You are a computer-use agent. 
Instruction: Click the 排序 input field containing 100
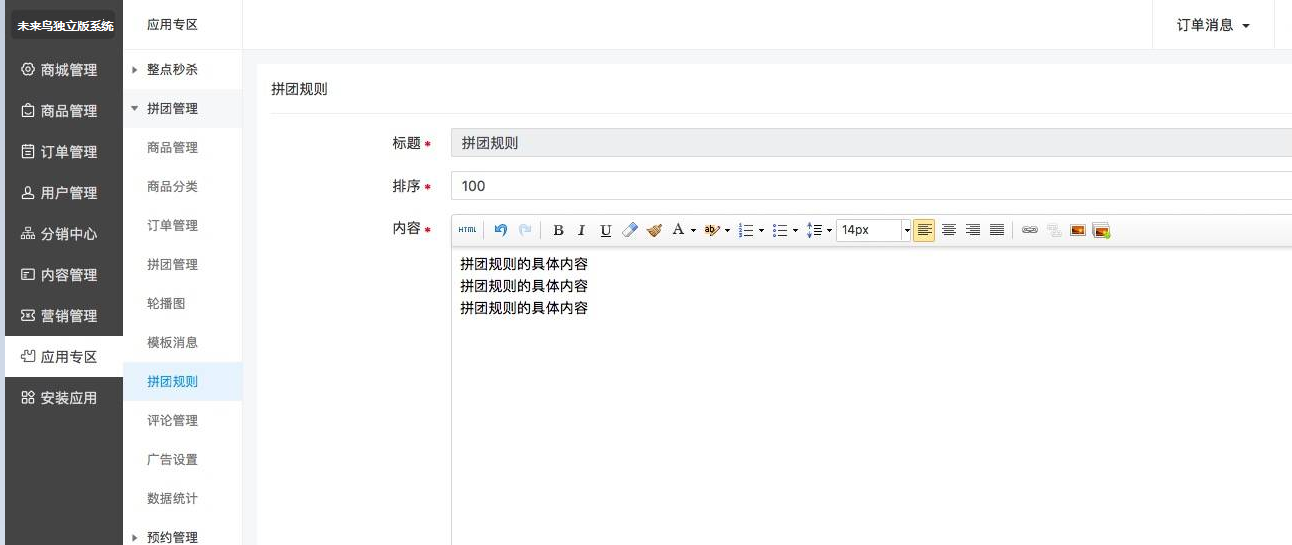tap(871, 186)
